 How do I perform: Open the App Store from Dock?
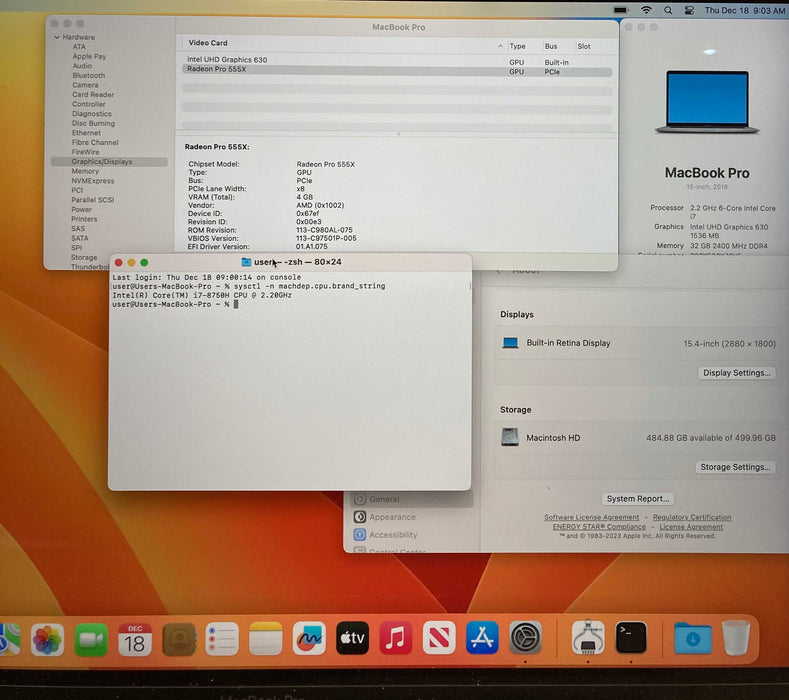tap(482, 638)
